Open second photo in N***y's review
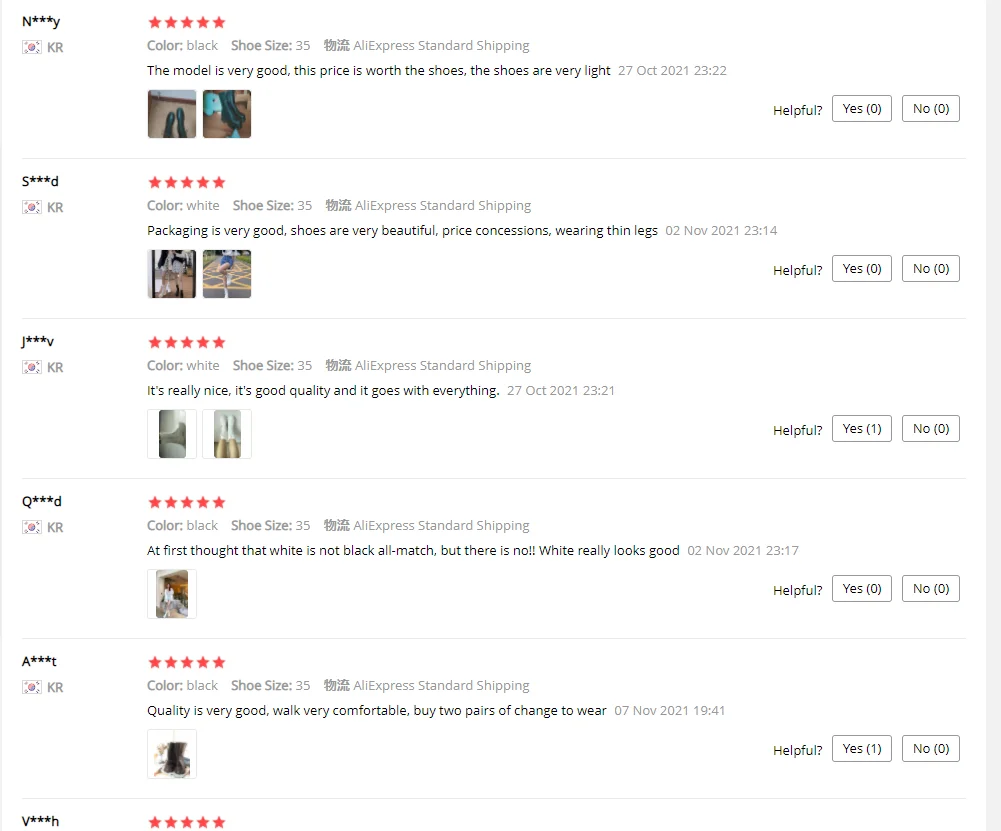Image resolution: width=1001 pixels, height=831 pixels. click(227, 114)
